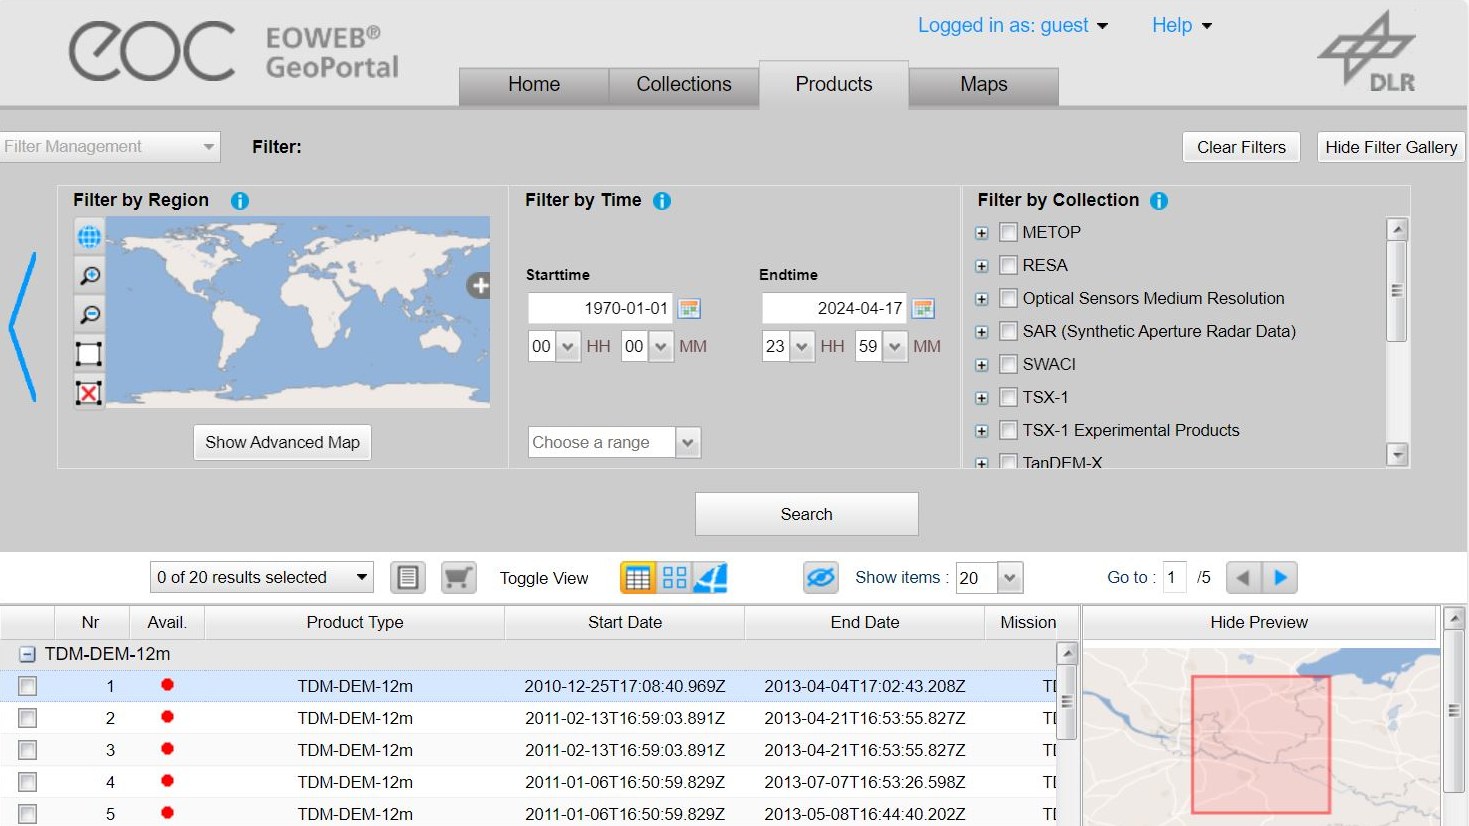Enable the SWACI collection filter

[1008, 364]
